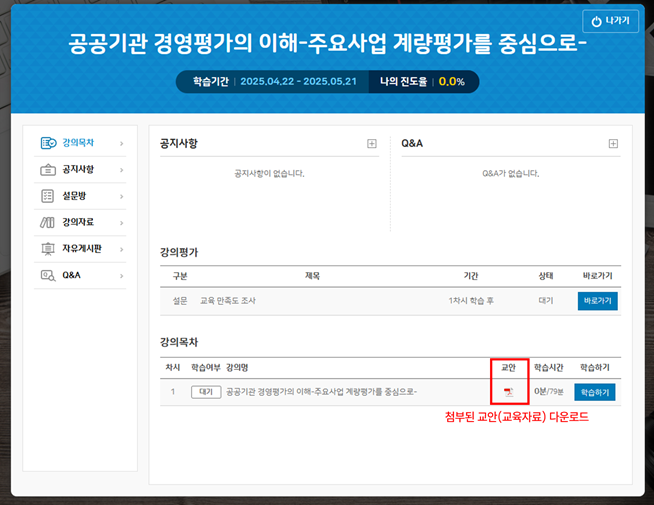The image size is (654, 505).
Task: Click the Q&A sidebar magnifier icon
Action: [48, 274]
